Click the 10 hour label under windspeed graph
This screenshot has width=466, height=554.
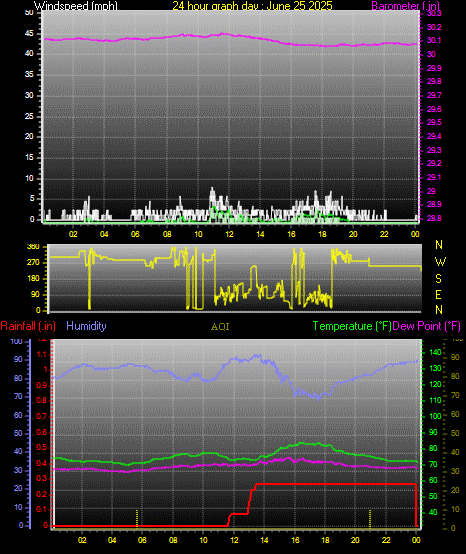[x=198, y=234]
